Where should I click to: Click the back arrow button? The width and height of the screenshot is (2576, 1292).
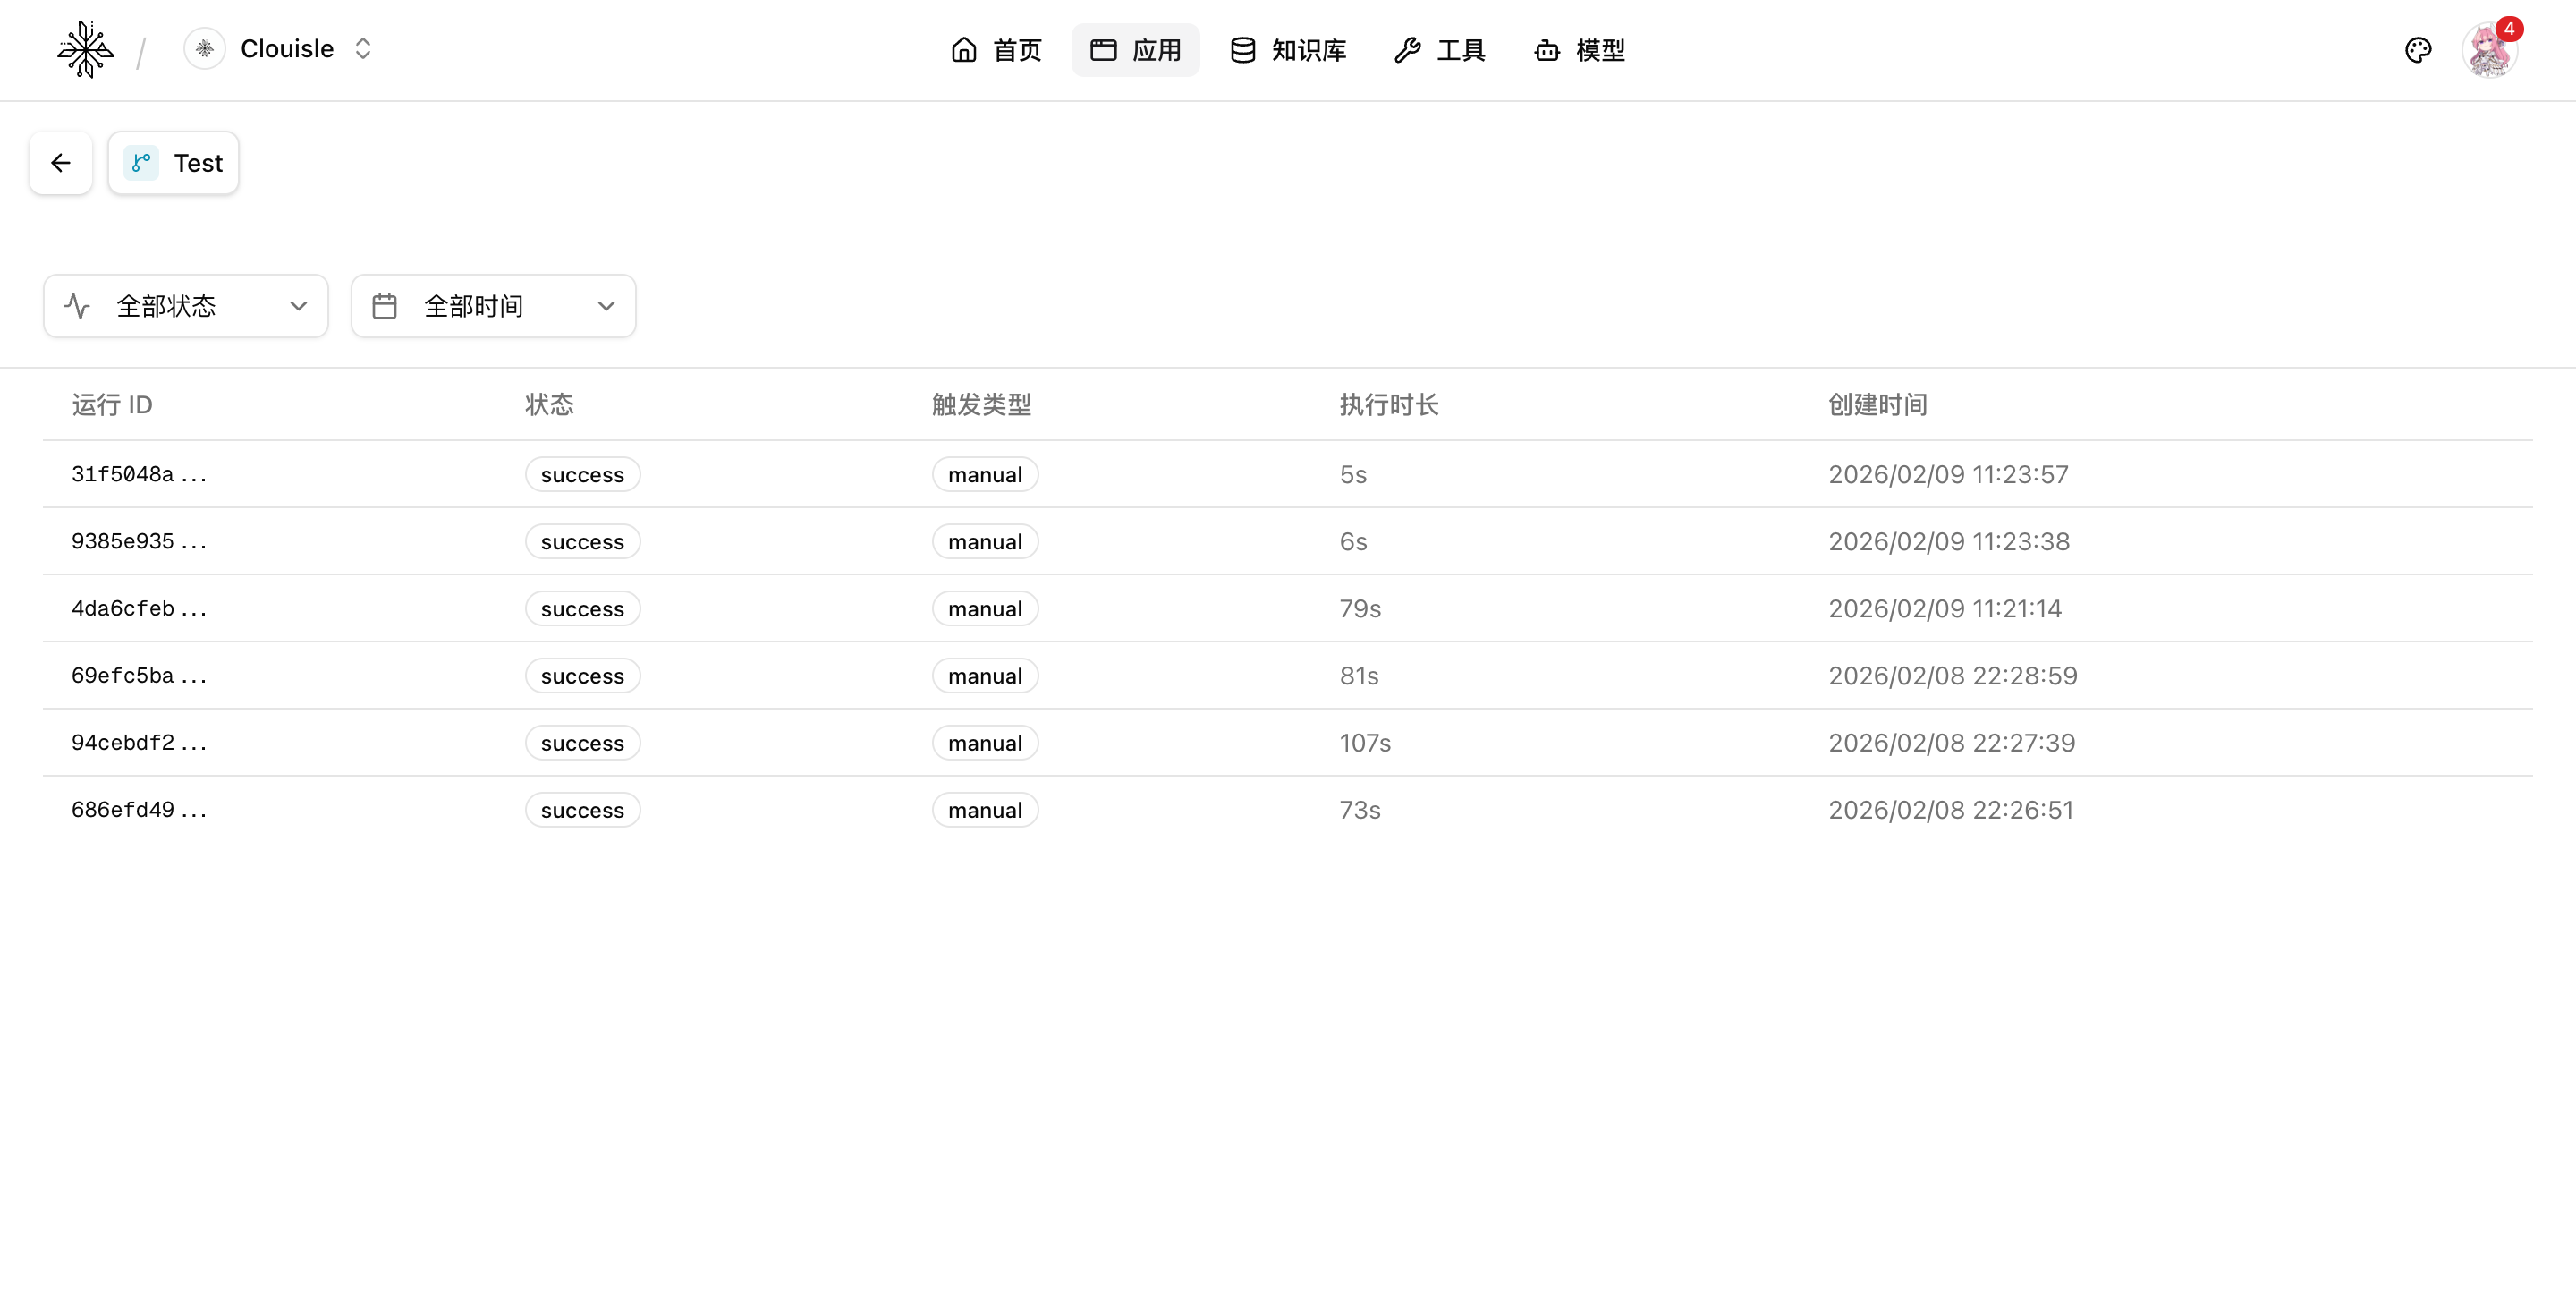61,163
